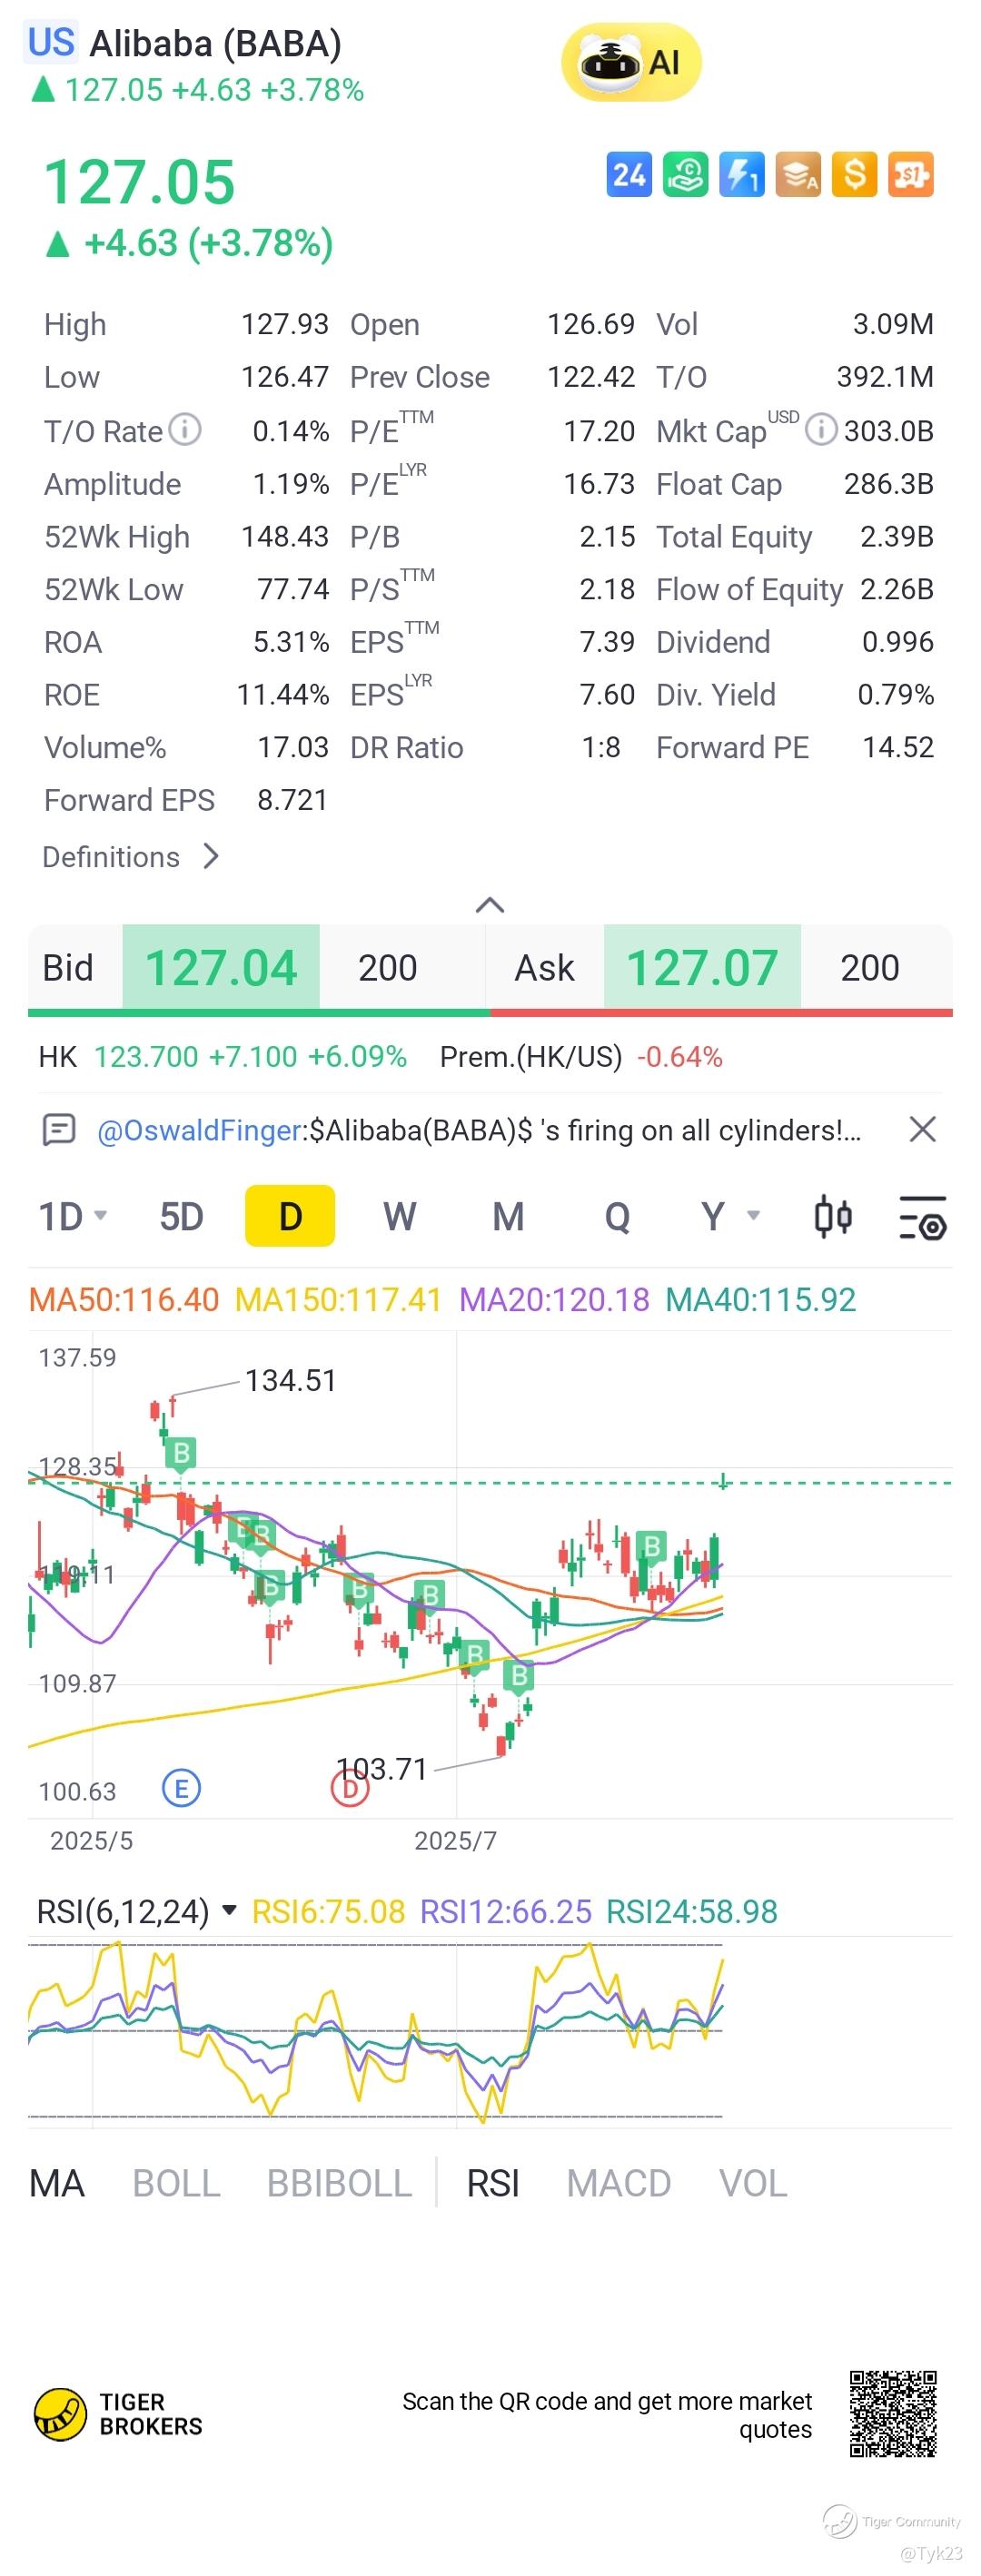Tap the 134.51 high price label

290,1380
